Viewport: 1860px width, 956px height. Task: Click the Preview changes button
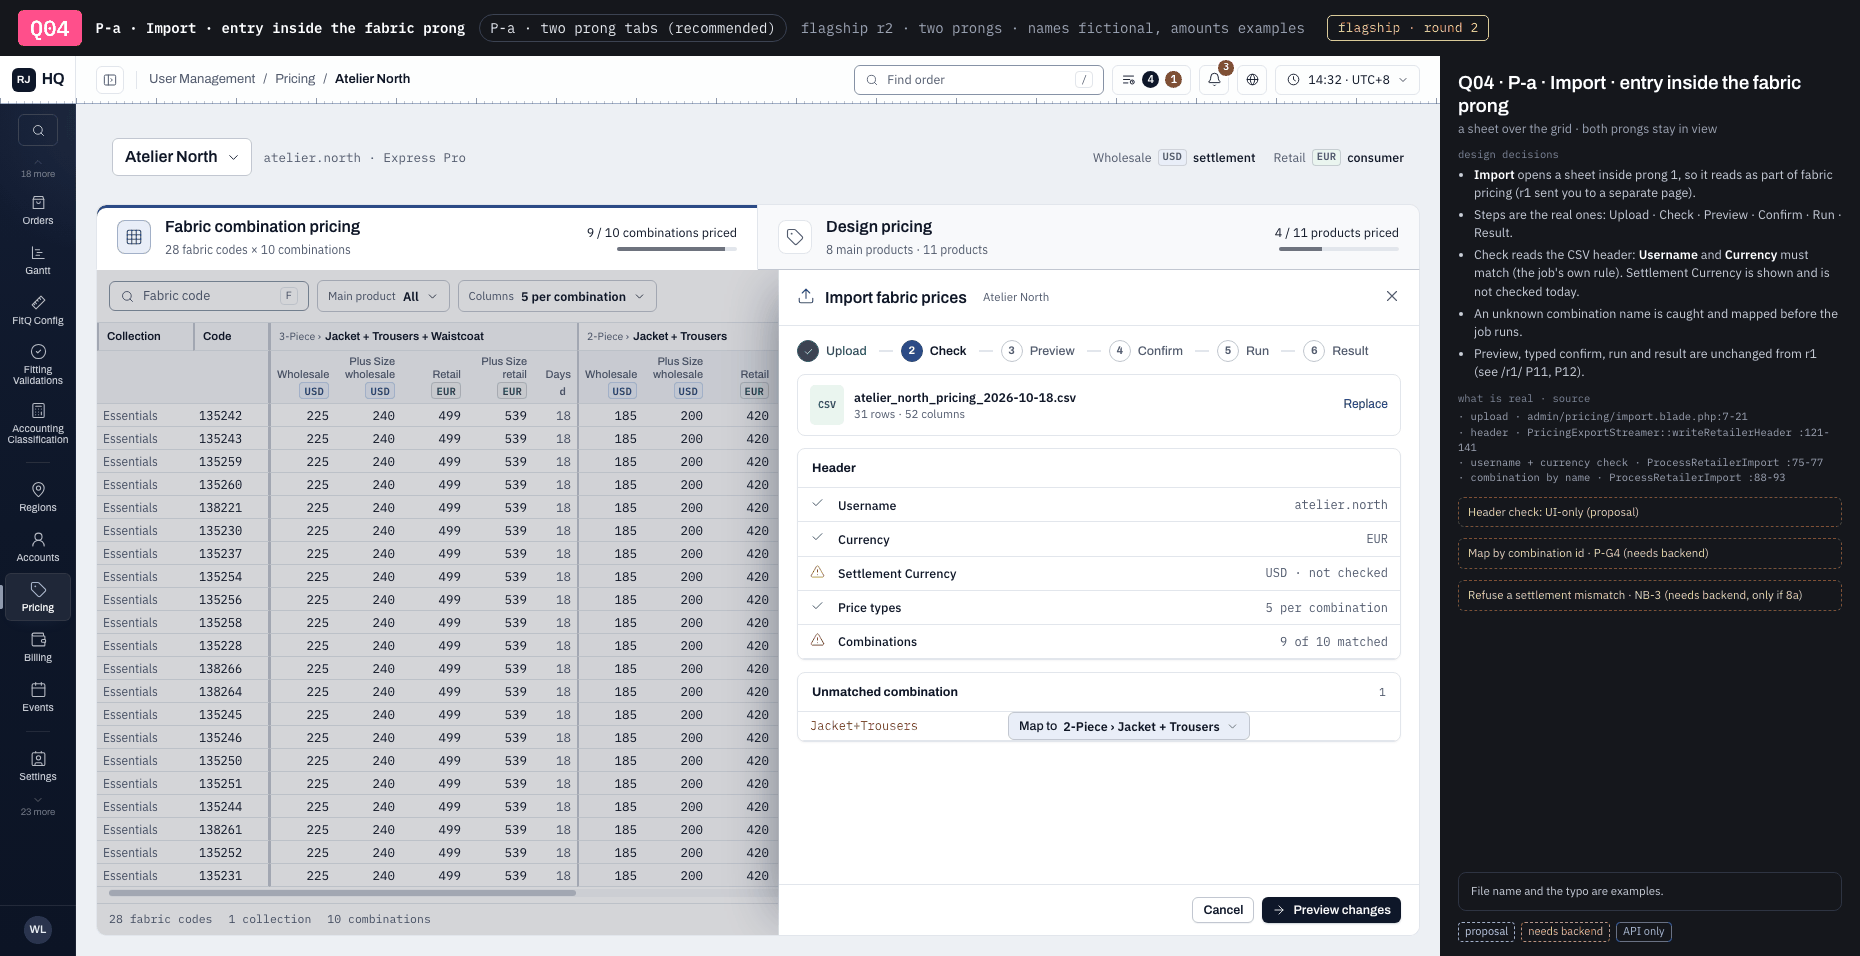1331,910
